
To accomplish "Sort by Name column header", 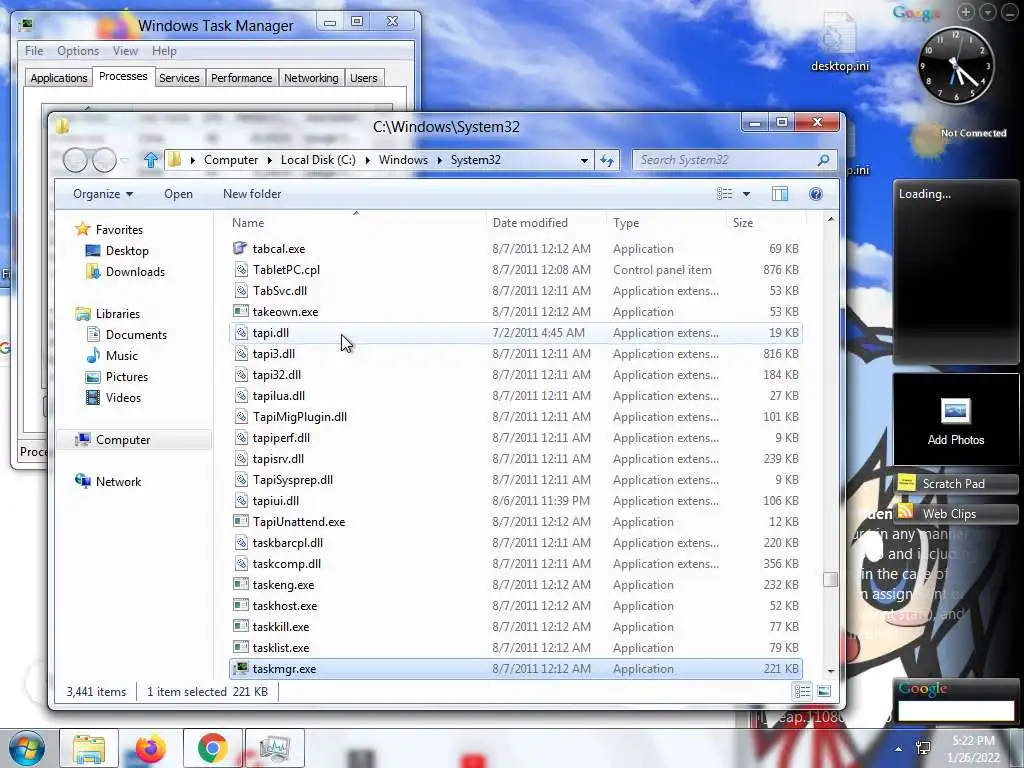I will coord(355,223).
